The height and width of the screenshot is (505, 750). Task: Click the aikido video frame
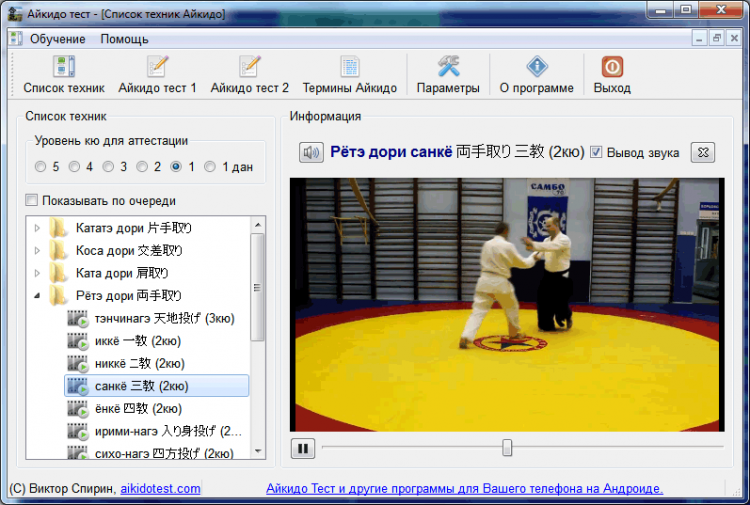(507, 305)
